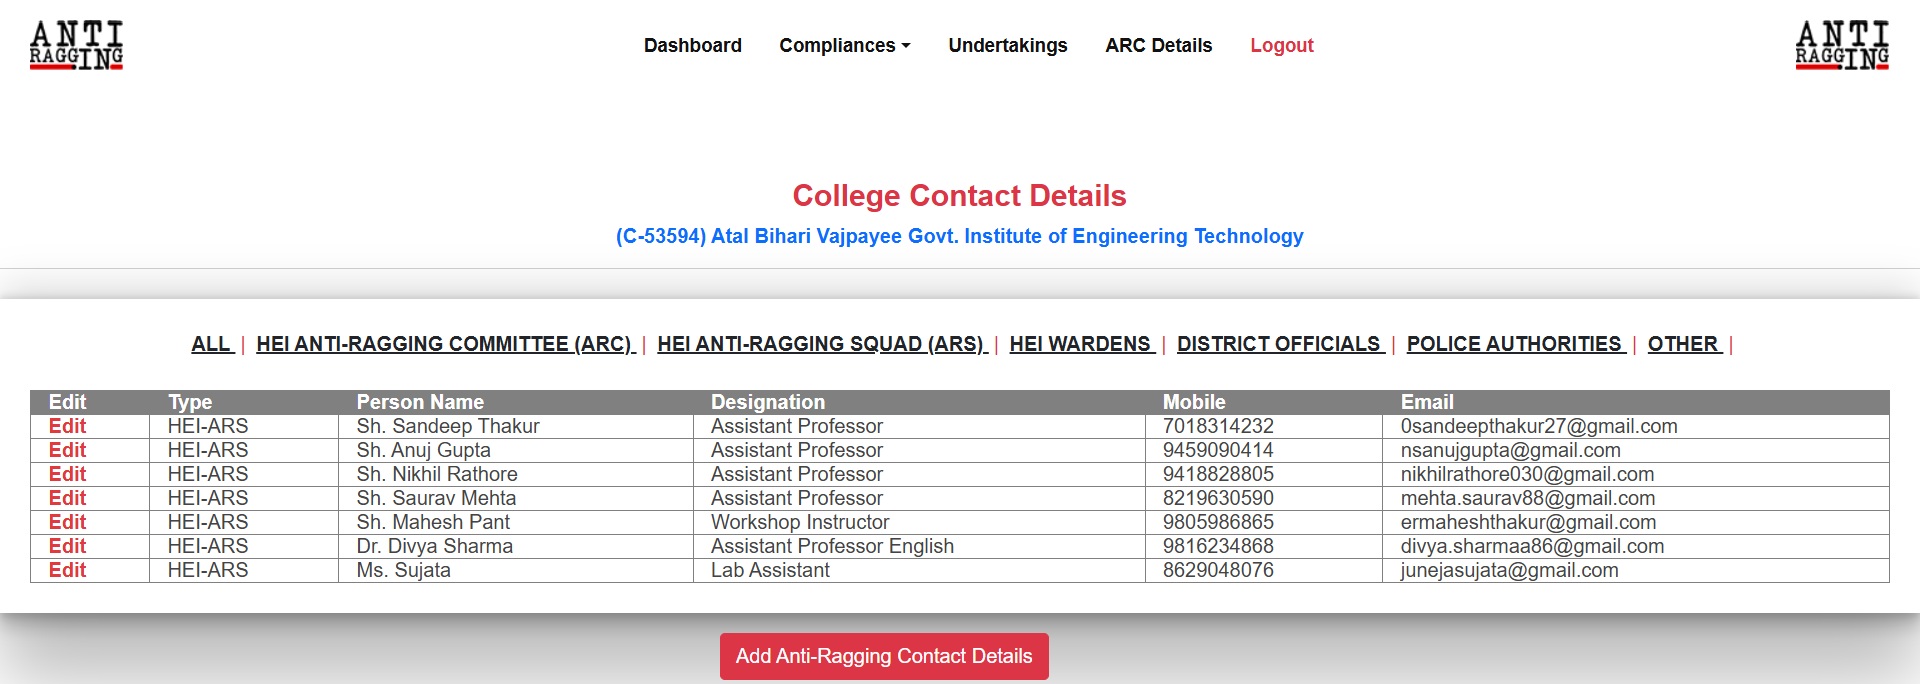Edit the Sh. Nikhil Rathore row
The height and width of the screenshot is (684, 1920).
67,474
